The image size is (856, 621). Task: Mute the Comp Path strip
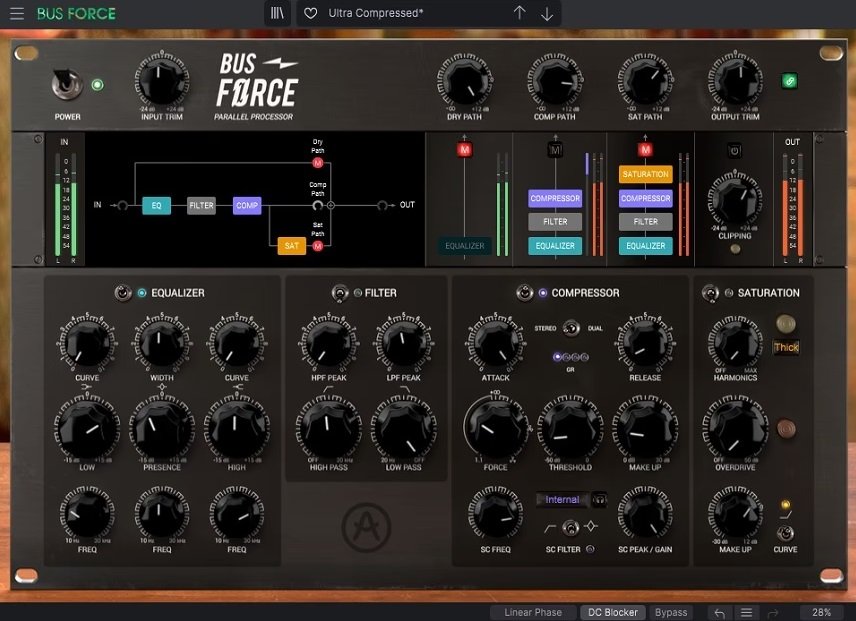point(555,150)
